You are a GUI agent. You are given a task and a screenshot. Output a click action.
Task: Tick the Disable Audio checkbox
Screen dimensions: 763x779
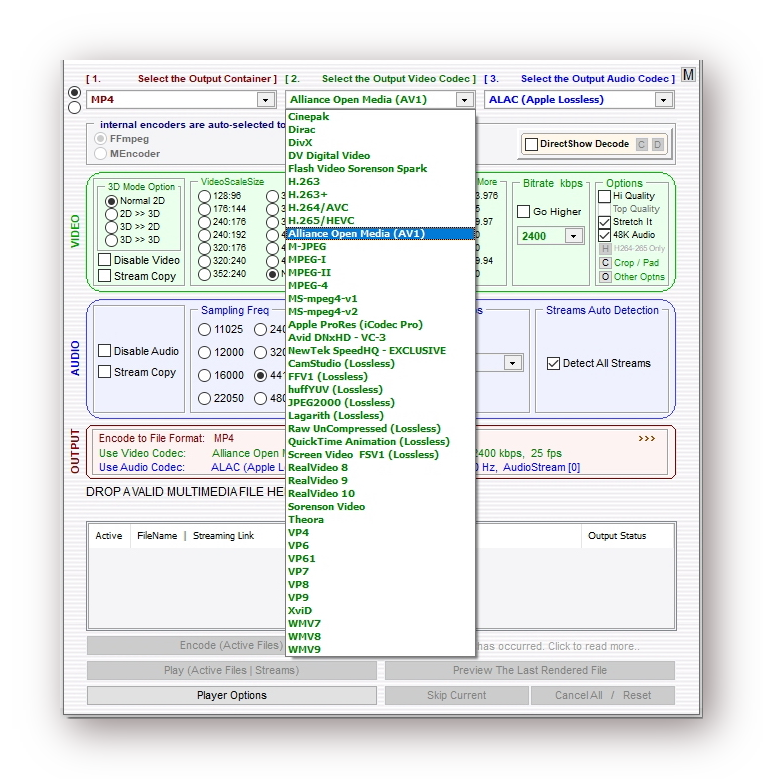point(104,351)
